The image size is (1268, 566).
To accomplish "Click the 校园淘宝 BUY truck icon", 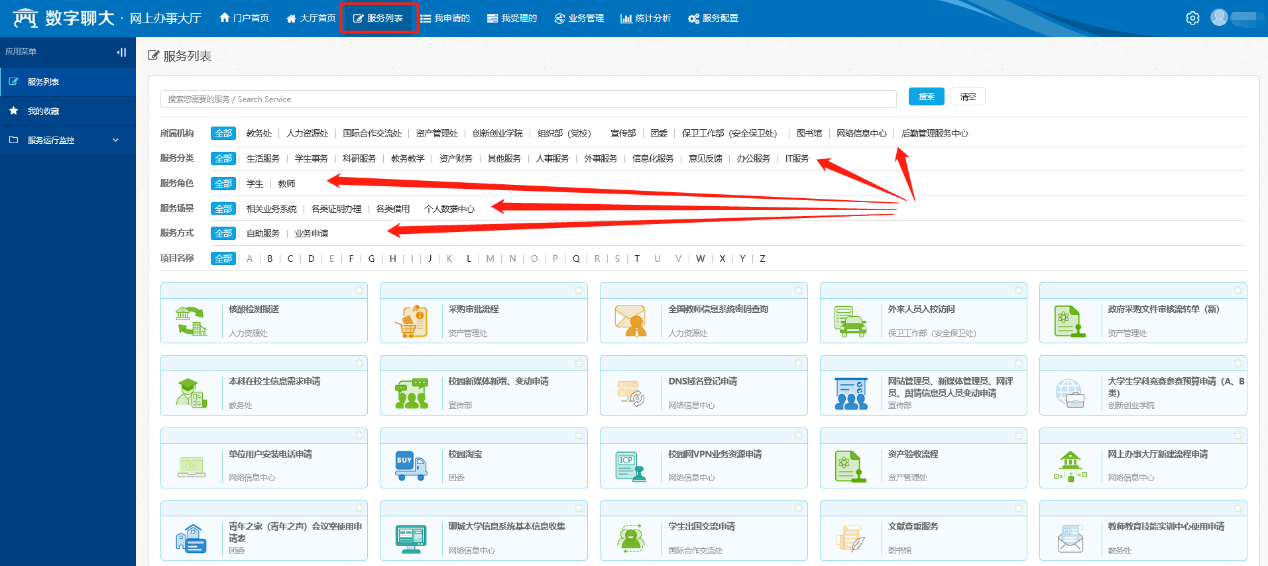I will tap(411, 465).
